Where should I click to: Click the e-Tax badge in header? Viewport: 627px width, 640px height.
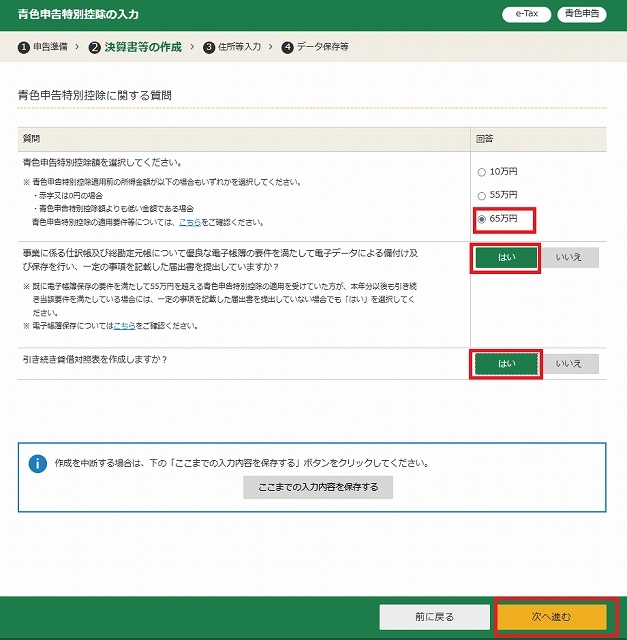tap(526, 14)
